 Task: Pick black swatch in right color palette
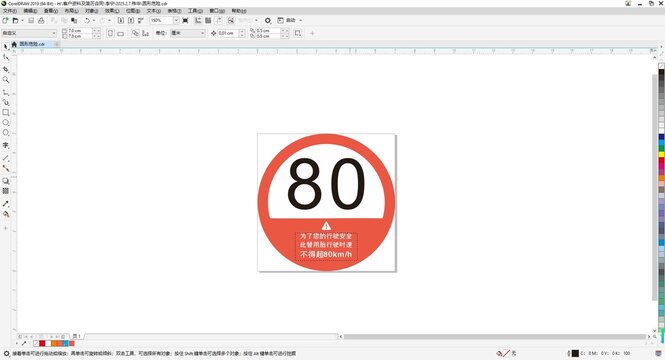pyautogui.click(x=661, y=73)
